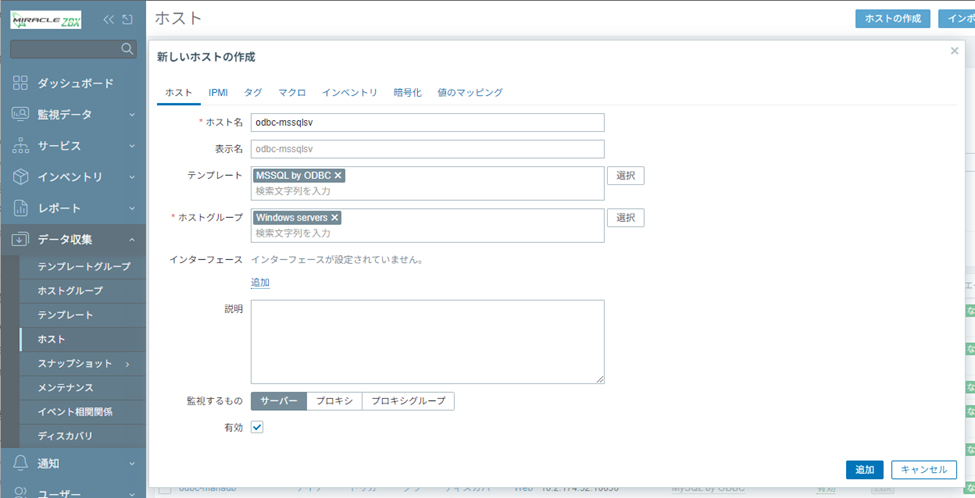Screen dimensions: 975x498
Task: Switch to the IPMI tab
Action: (218, 92)
